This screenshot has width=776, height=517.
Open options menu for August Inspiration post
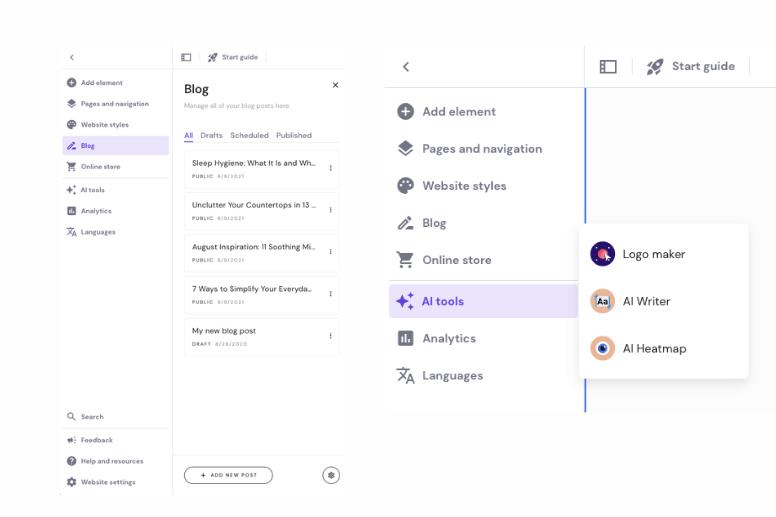[x=331, y=252]
